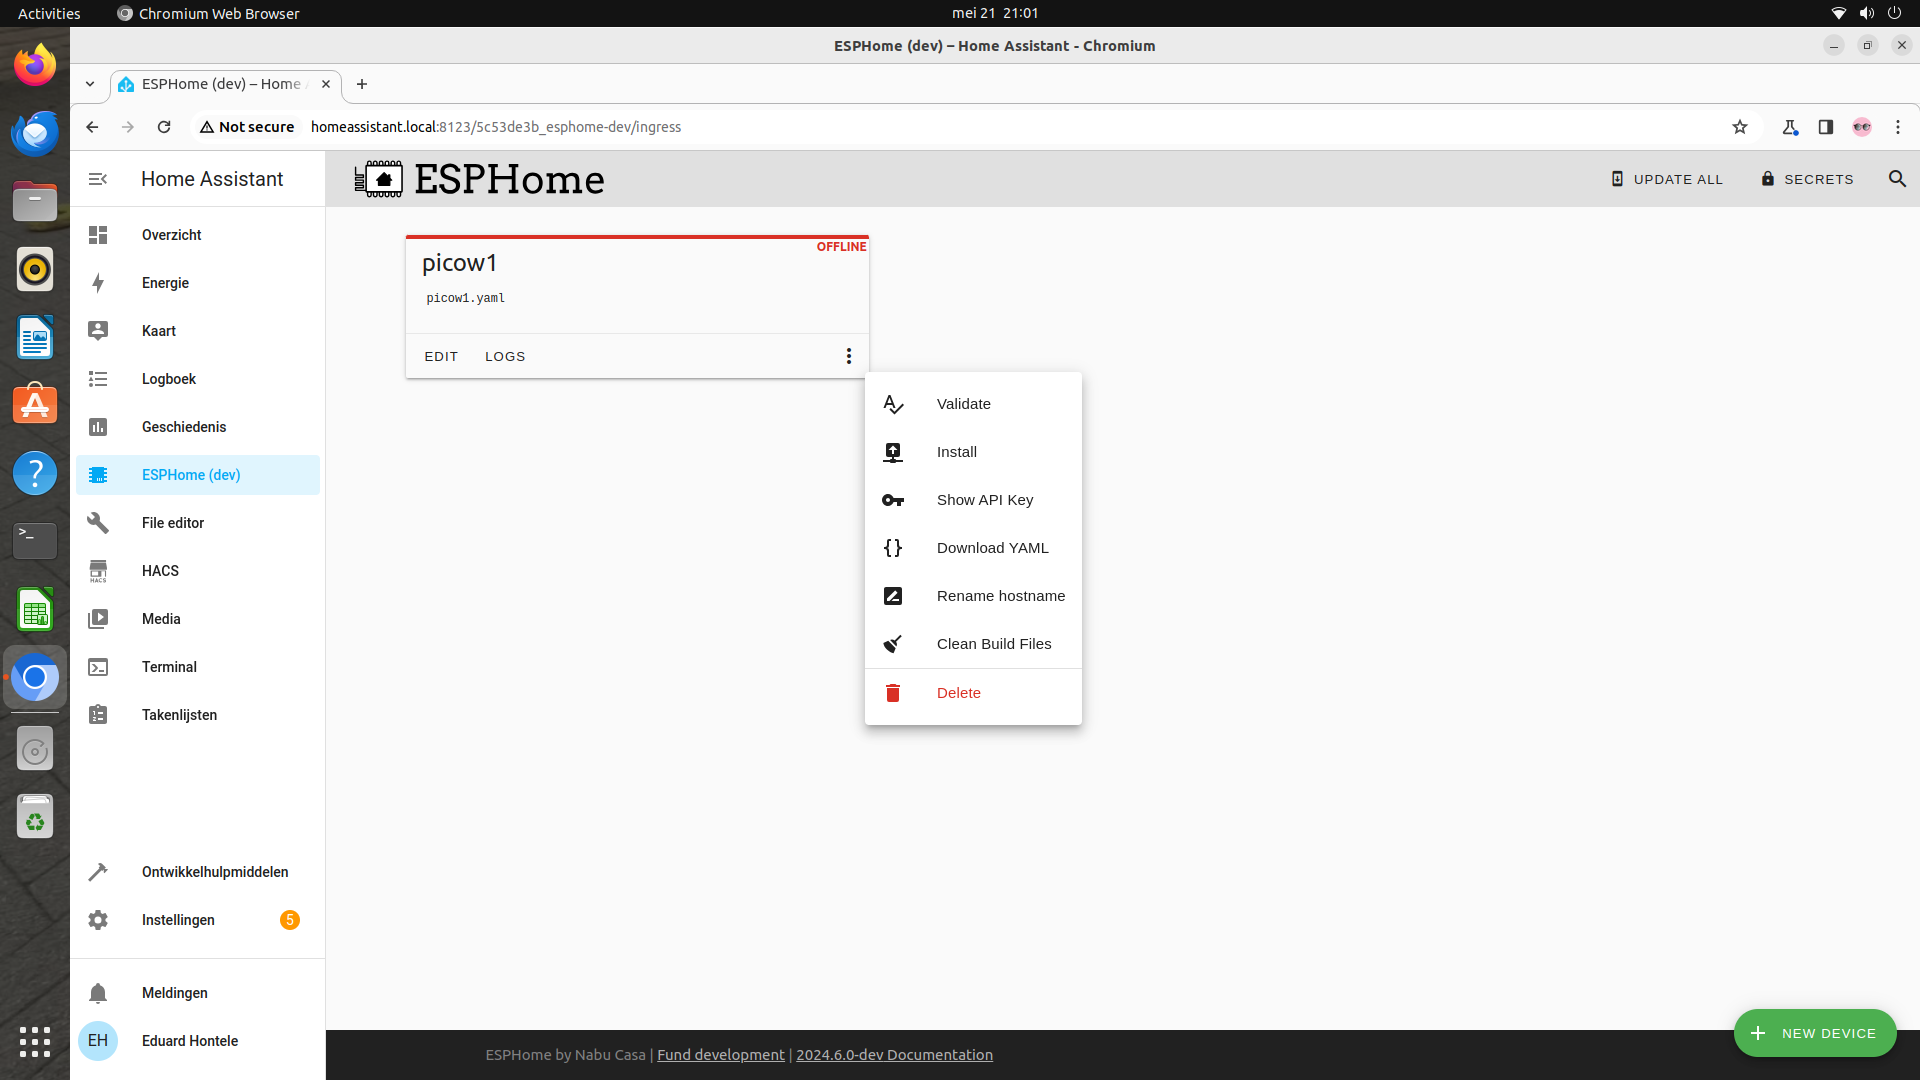Open Ontwikkelhulpmiddelen hammer icon

pos(98,872)
